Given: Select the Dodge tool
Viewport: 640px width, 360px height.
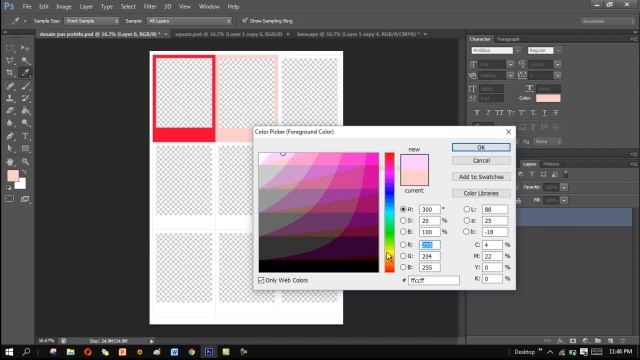Looking at the screenshot, I should coord(25,123).
